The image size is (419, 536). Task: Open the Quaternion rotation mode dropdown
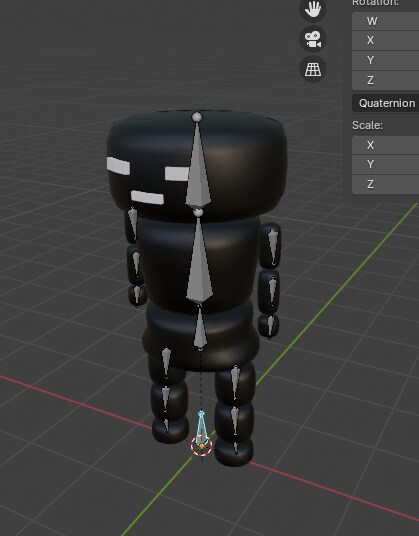(x=386, y=103)
